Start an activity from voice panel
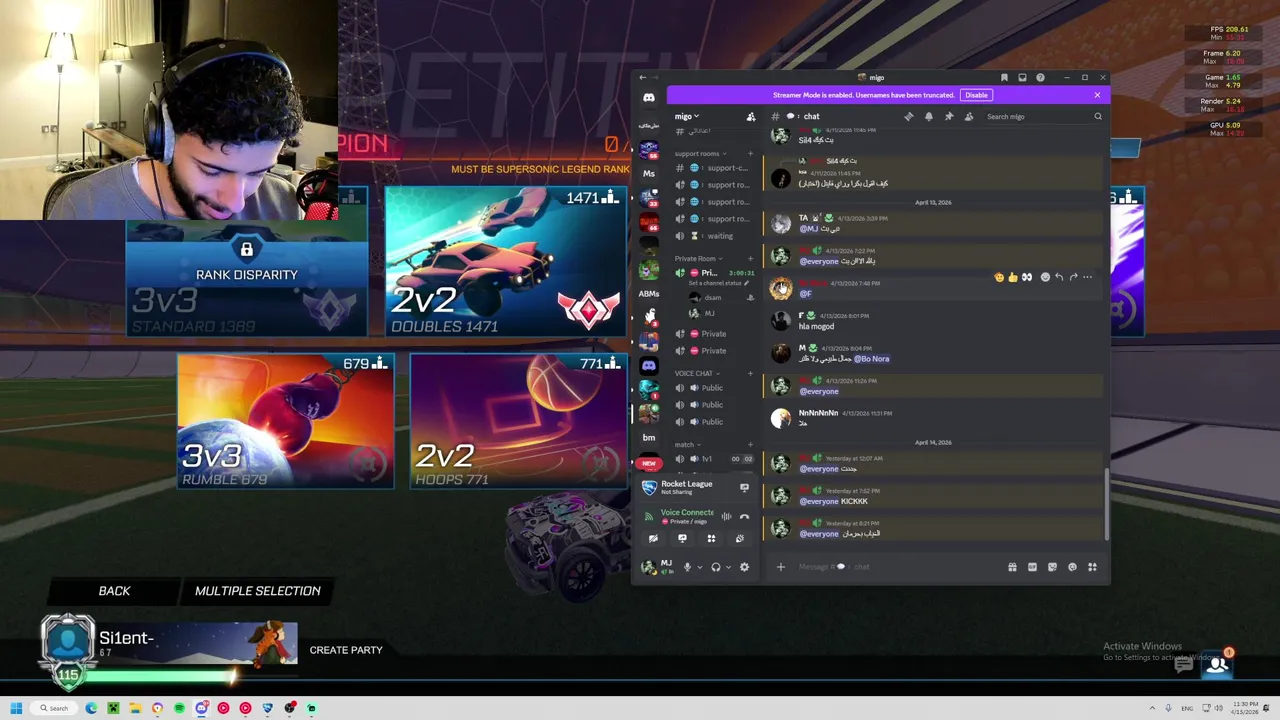The image size is (1280, 720). coord(711,539)
